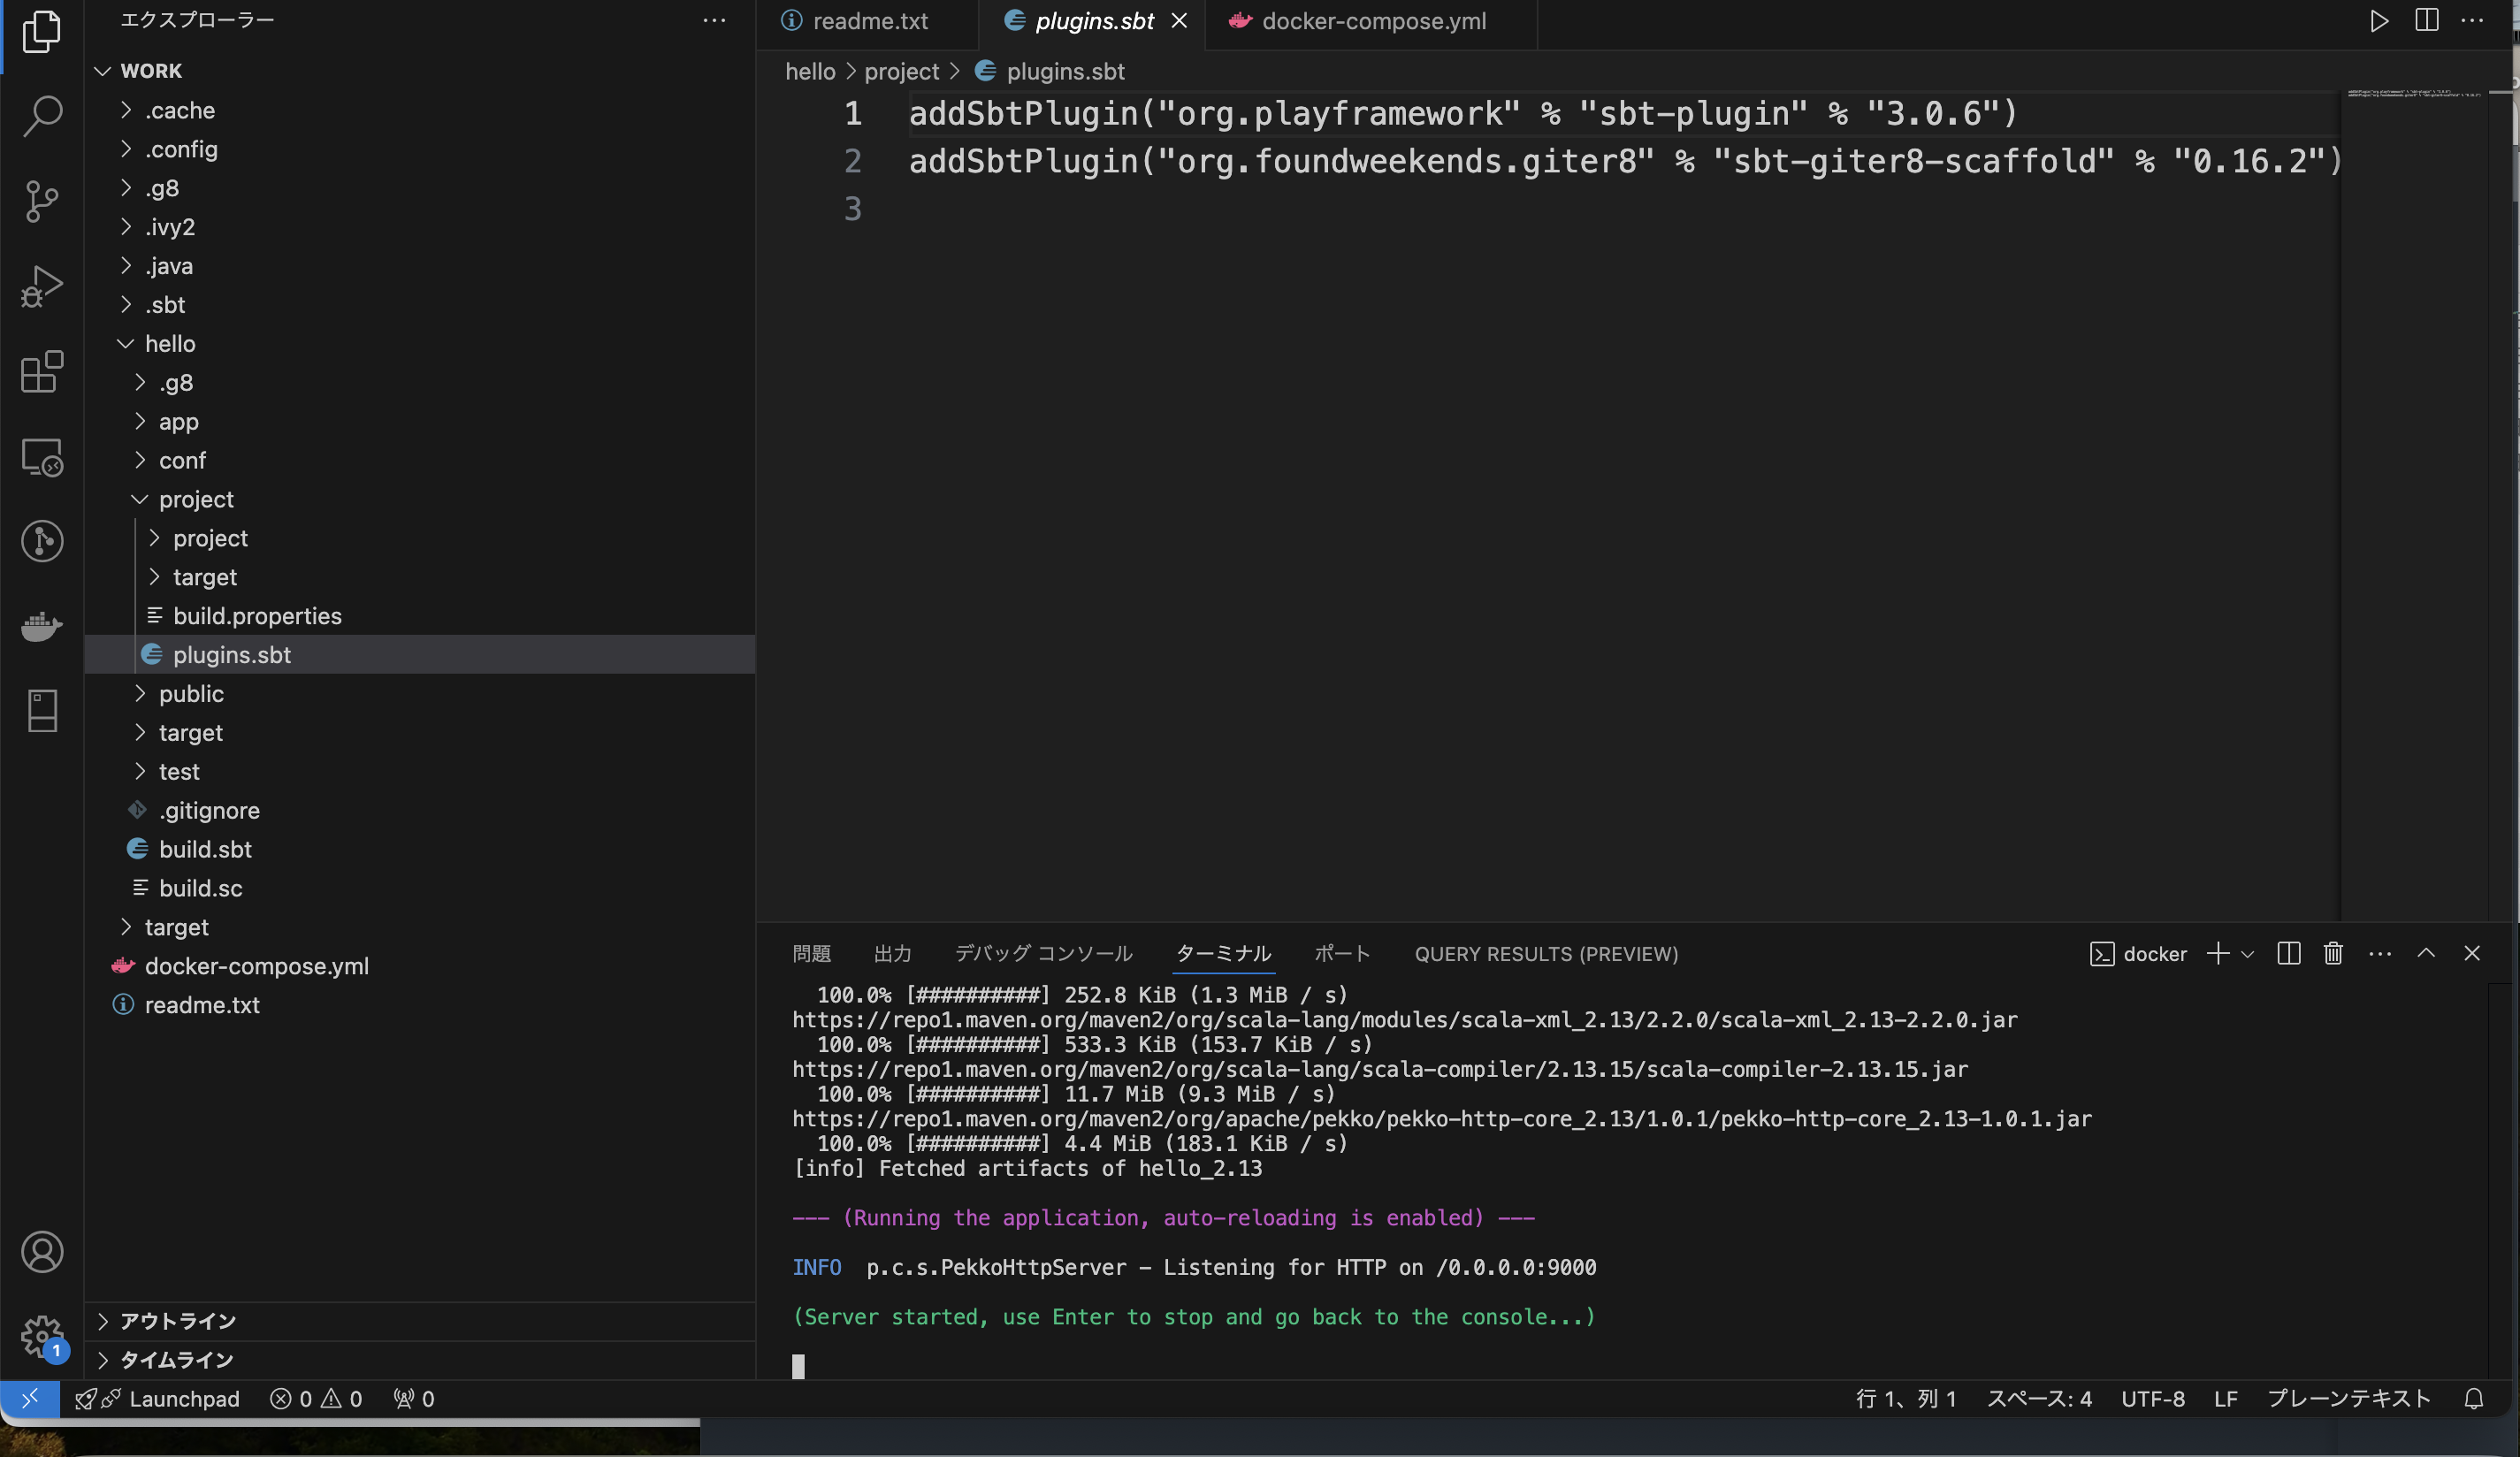Split the terminal panel
The height and width of the screenshot is (1457, 2520).
tap(2289, 953)
